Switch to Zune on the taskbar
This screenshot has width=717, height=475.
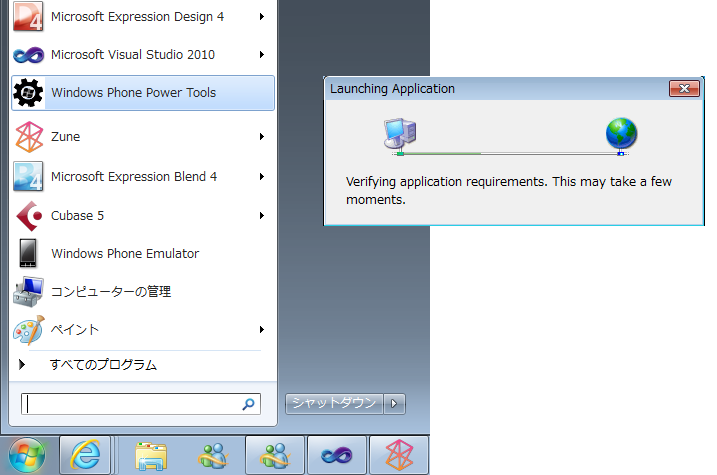[399, 455]
